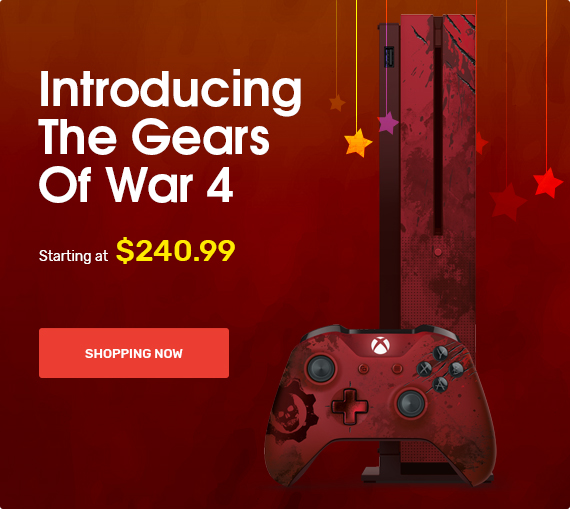Click the SHOPPING NOW button

click(134, 353)
